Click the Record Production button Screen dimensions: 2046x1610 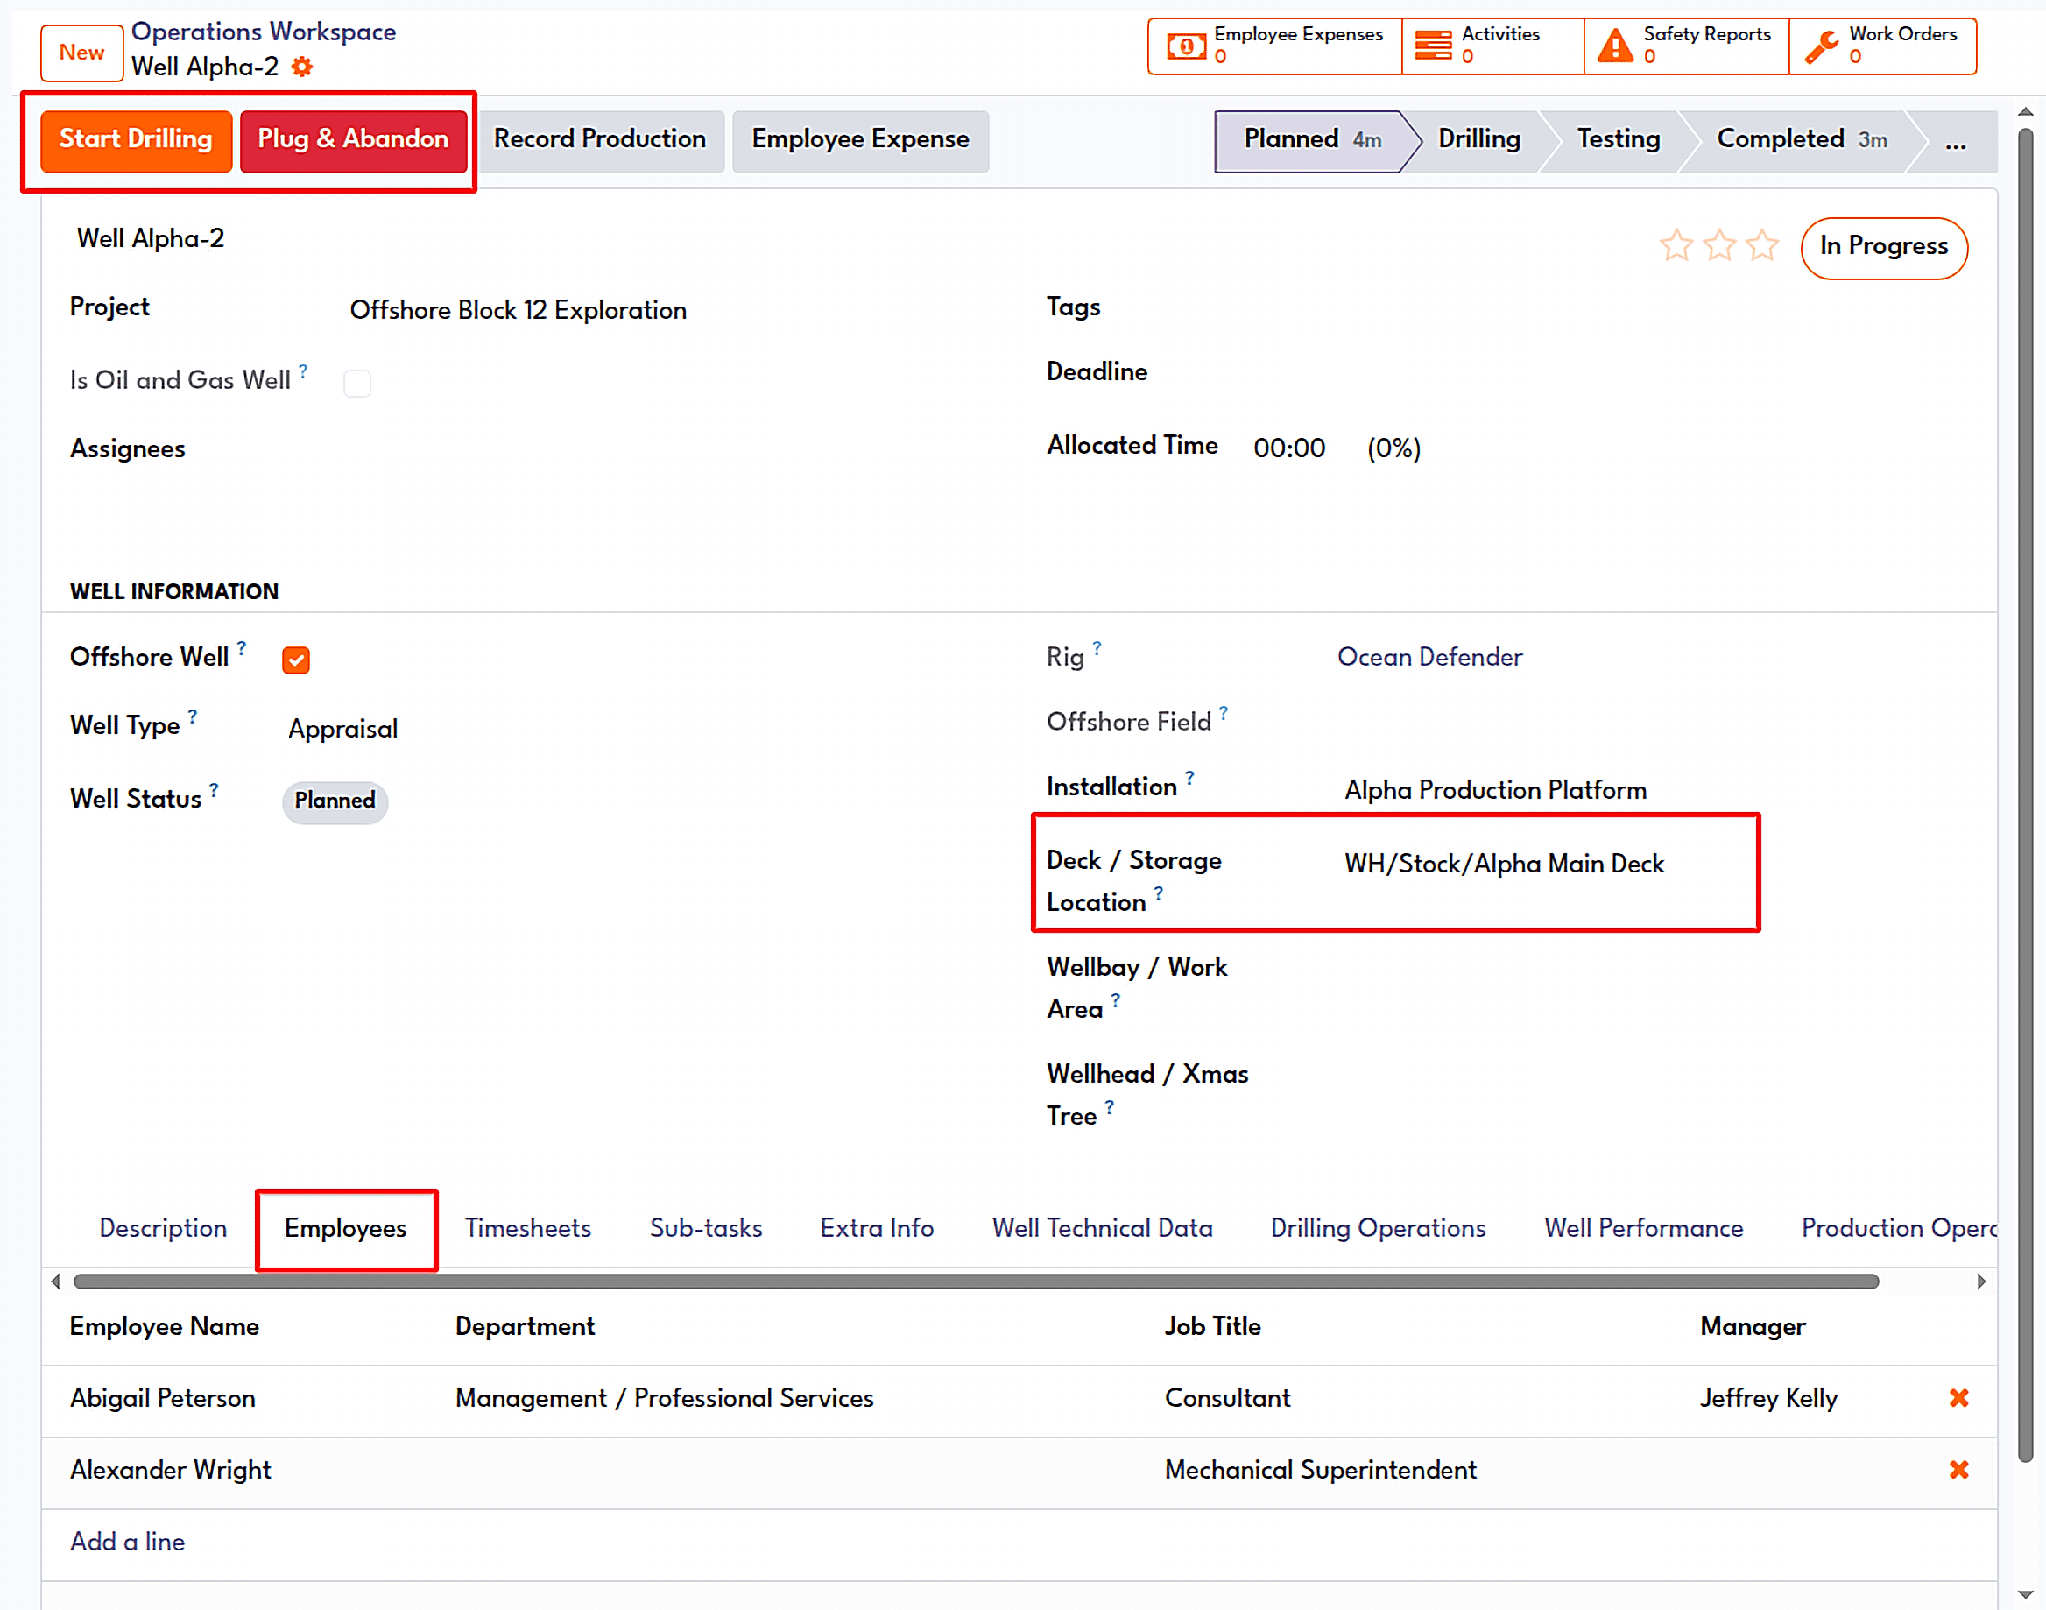[x=600, y=140]
